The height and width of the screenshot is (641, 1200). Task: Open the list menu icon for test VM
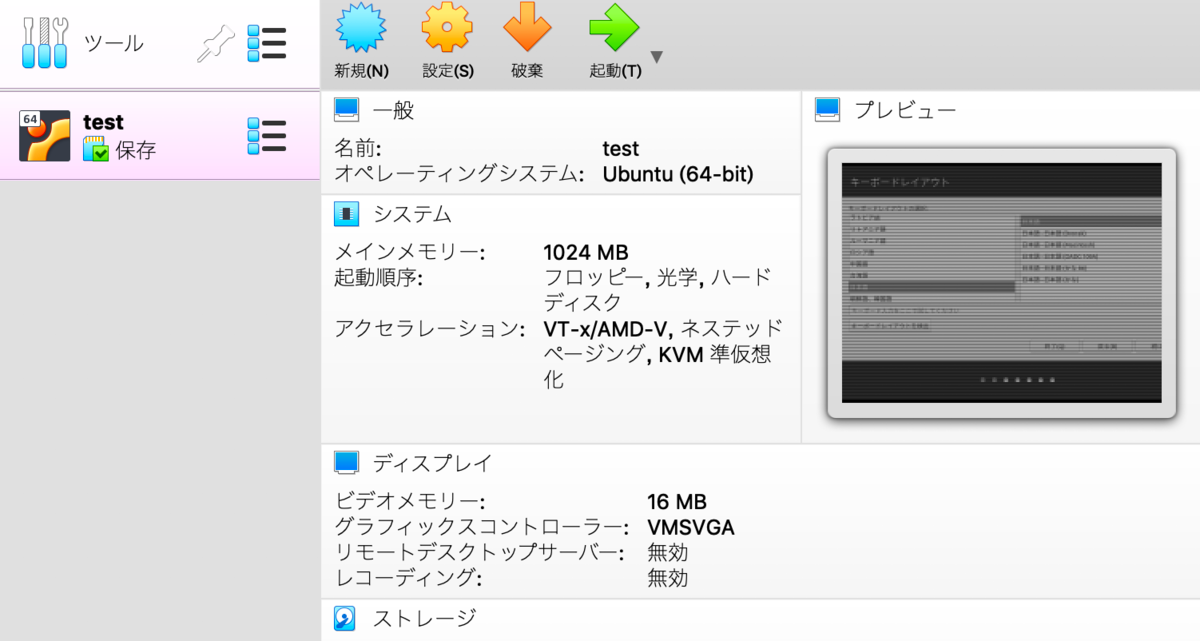pyautogui.click(x=267, y=136)
